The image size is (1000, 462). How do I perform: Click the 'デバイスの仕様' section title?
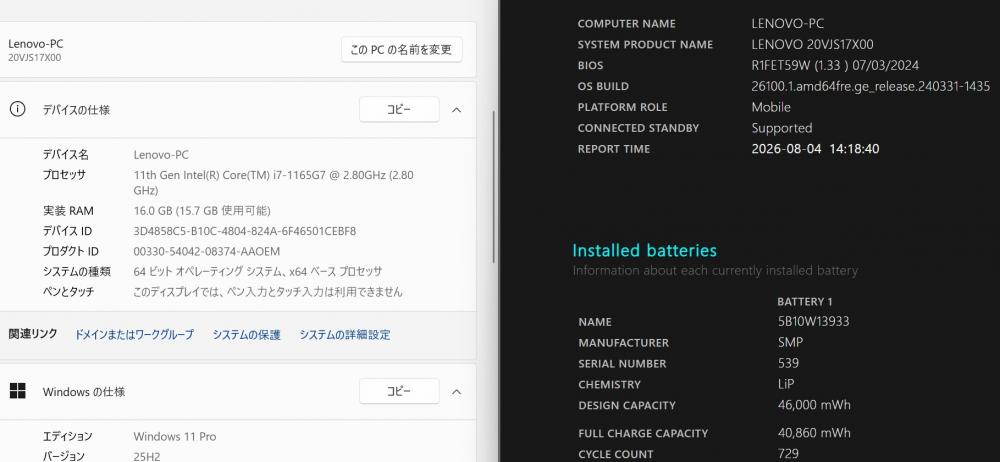click(76, 110)
